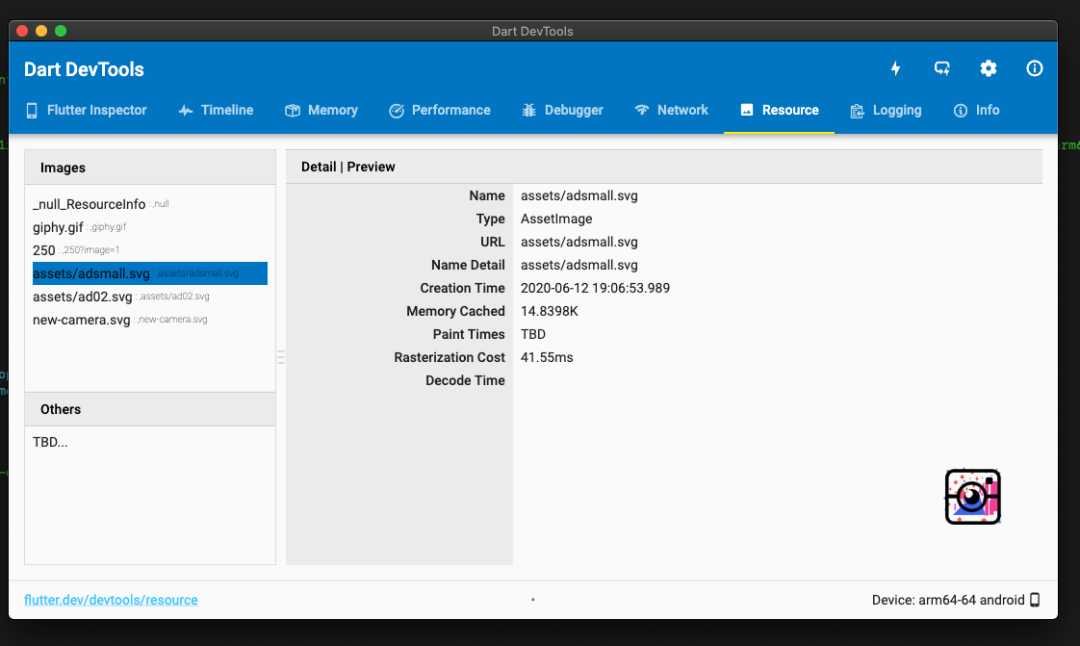The image size is (1080, 646).
Task: Click the feedback chat bubble icon
Action: pyautogui.click(x=942, y=68)
